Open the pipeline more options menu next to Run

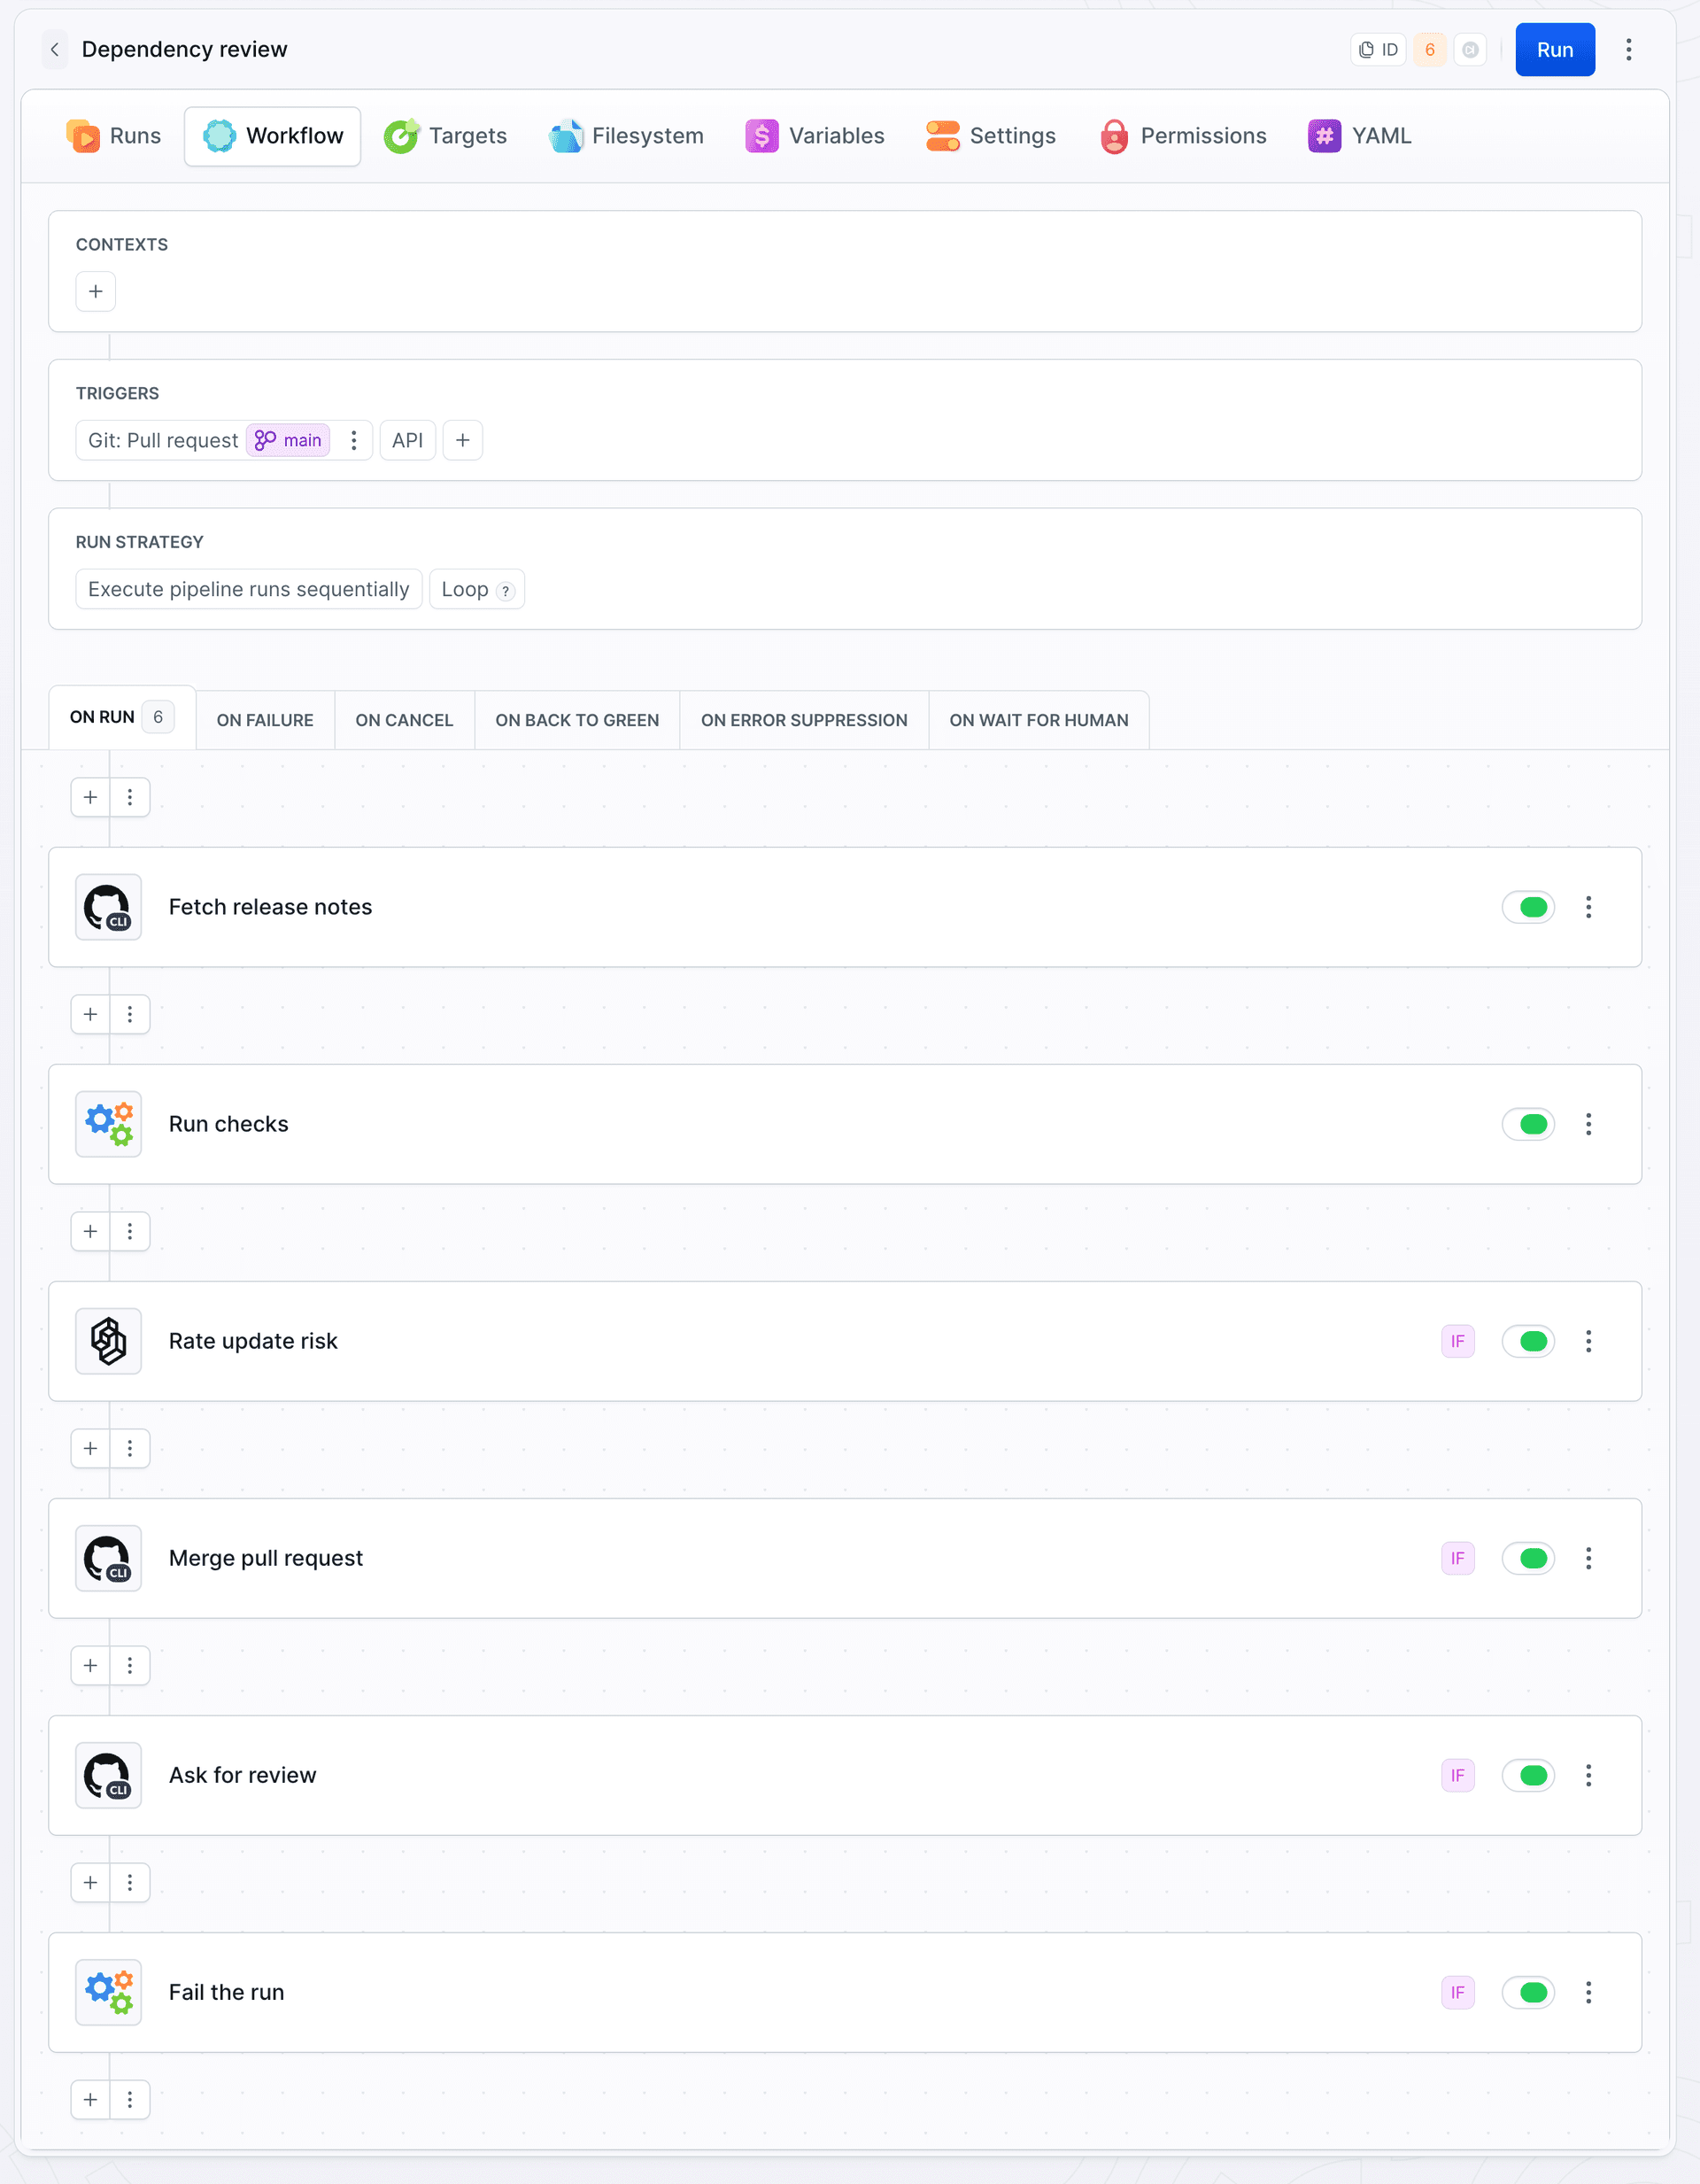click(x=1628, y=50)
